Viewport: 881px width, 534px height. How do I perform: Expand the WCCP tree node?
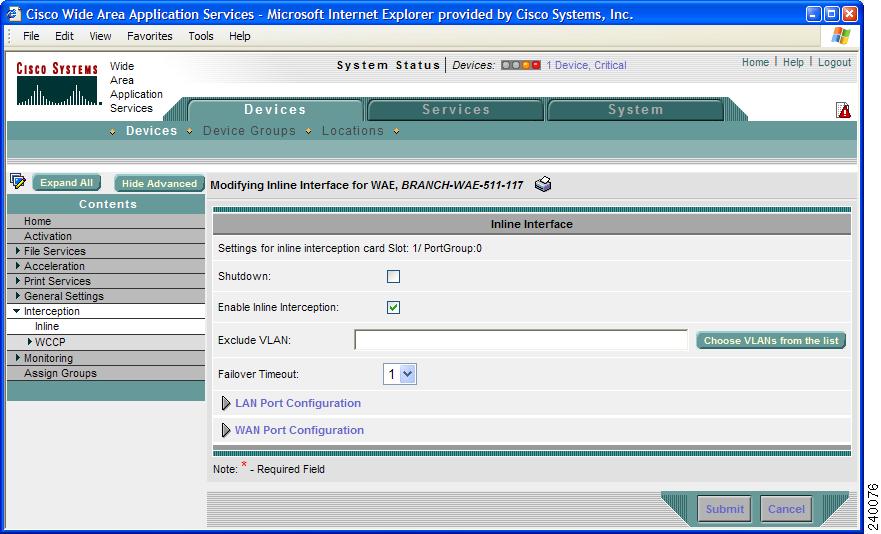pyautogui.click(x=30, y=341)
